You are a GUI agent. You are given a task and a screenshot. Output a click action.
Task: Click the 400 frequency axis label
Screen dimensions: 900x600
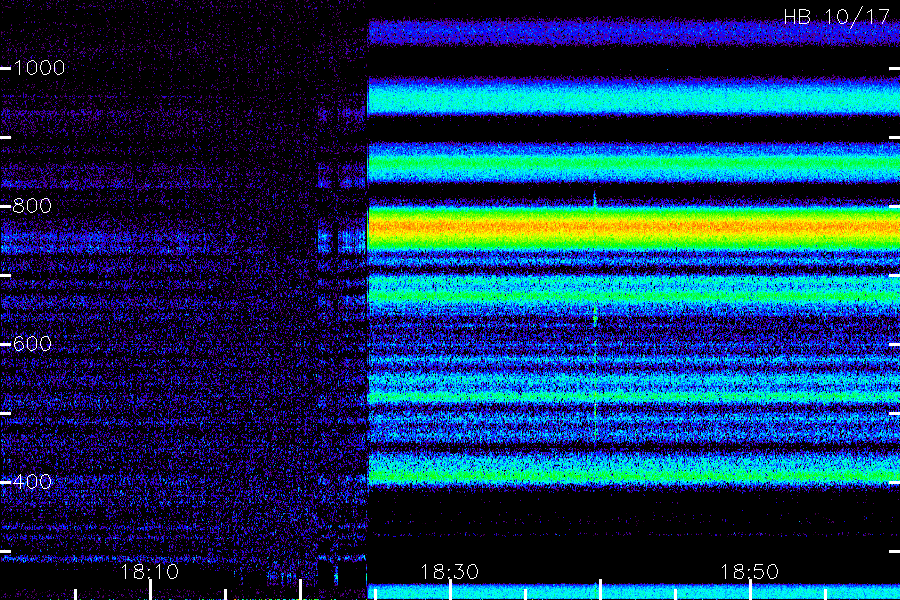click(32, 482)
